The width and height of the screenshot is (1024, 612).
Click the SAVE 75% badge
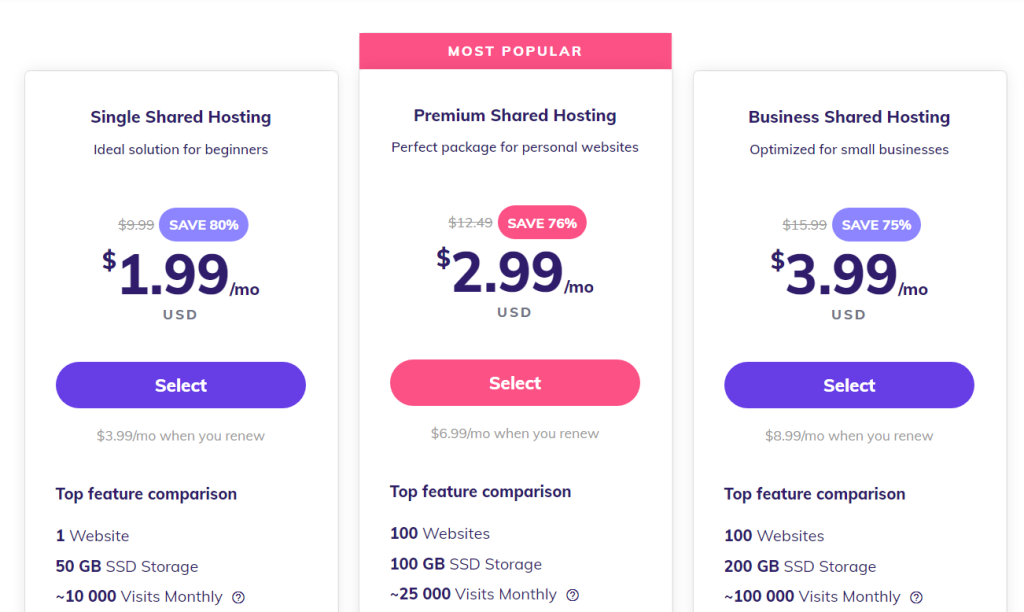876,225
